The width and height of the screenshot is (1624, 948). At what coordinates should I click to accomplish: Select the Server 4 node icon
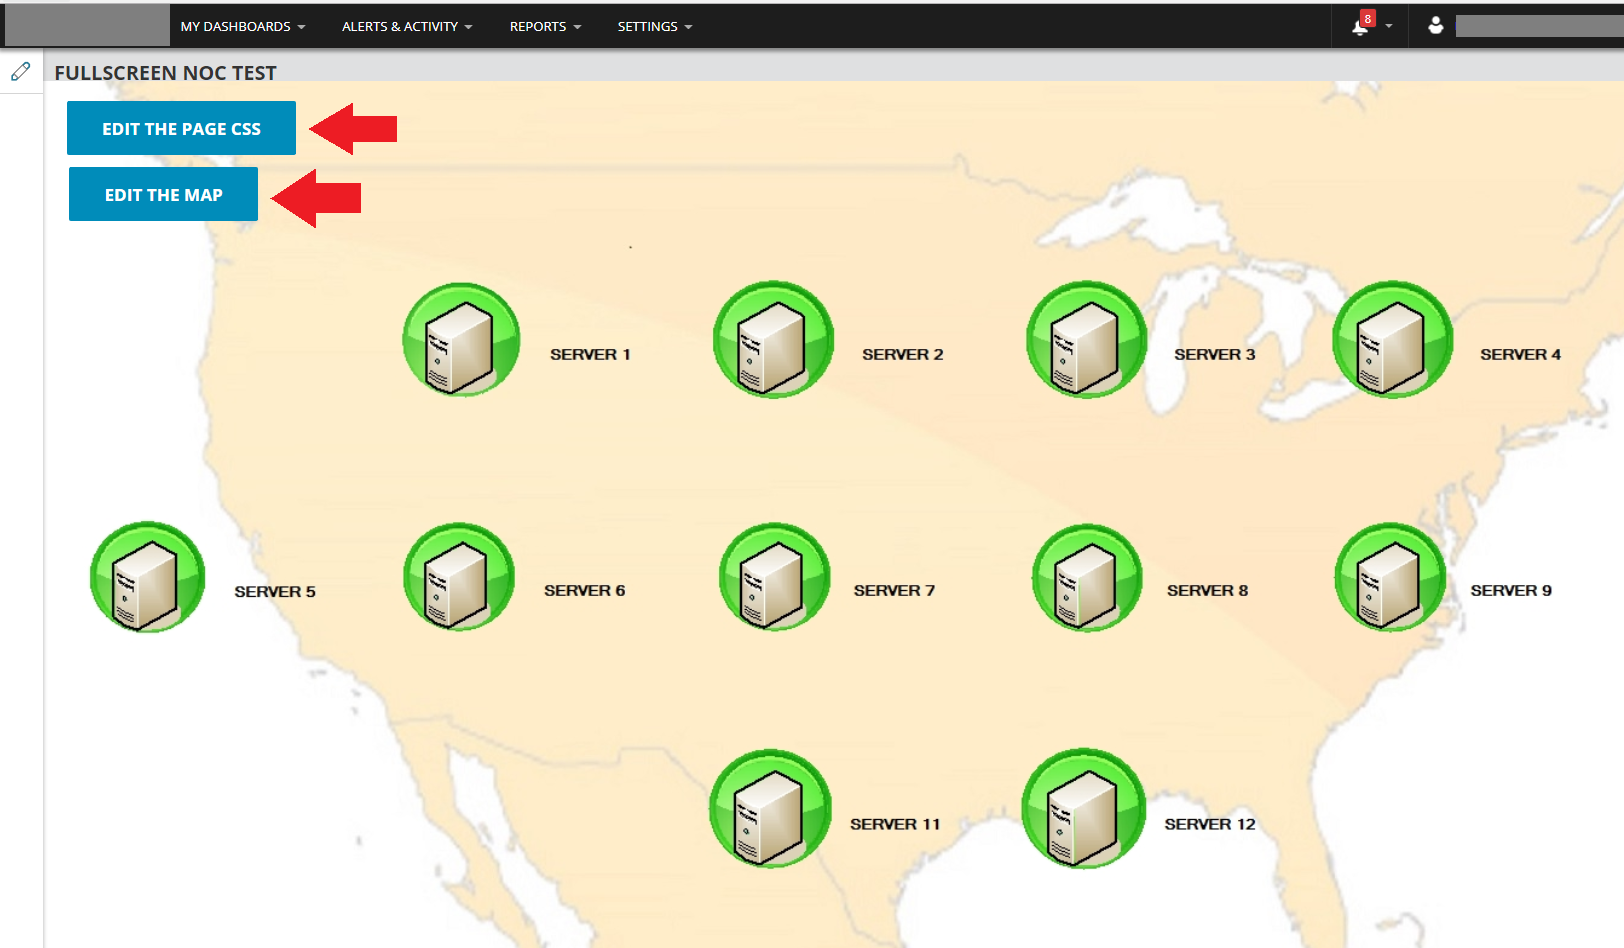[x=1393, y=340]
